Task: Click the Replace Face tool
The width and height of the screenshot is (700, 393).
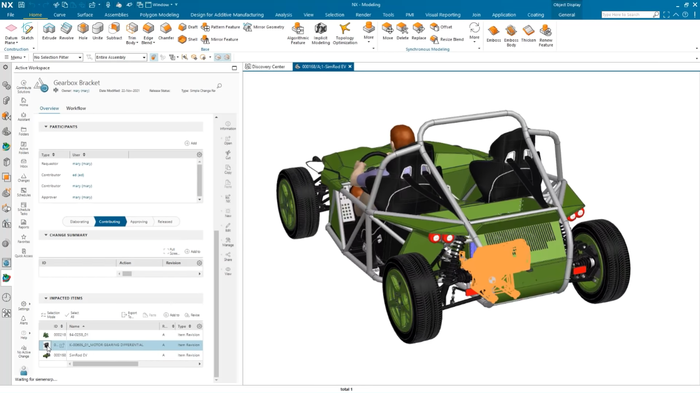Action: 419,31
